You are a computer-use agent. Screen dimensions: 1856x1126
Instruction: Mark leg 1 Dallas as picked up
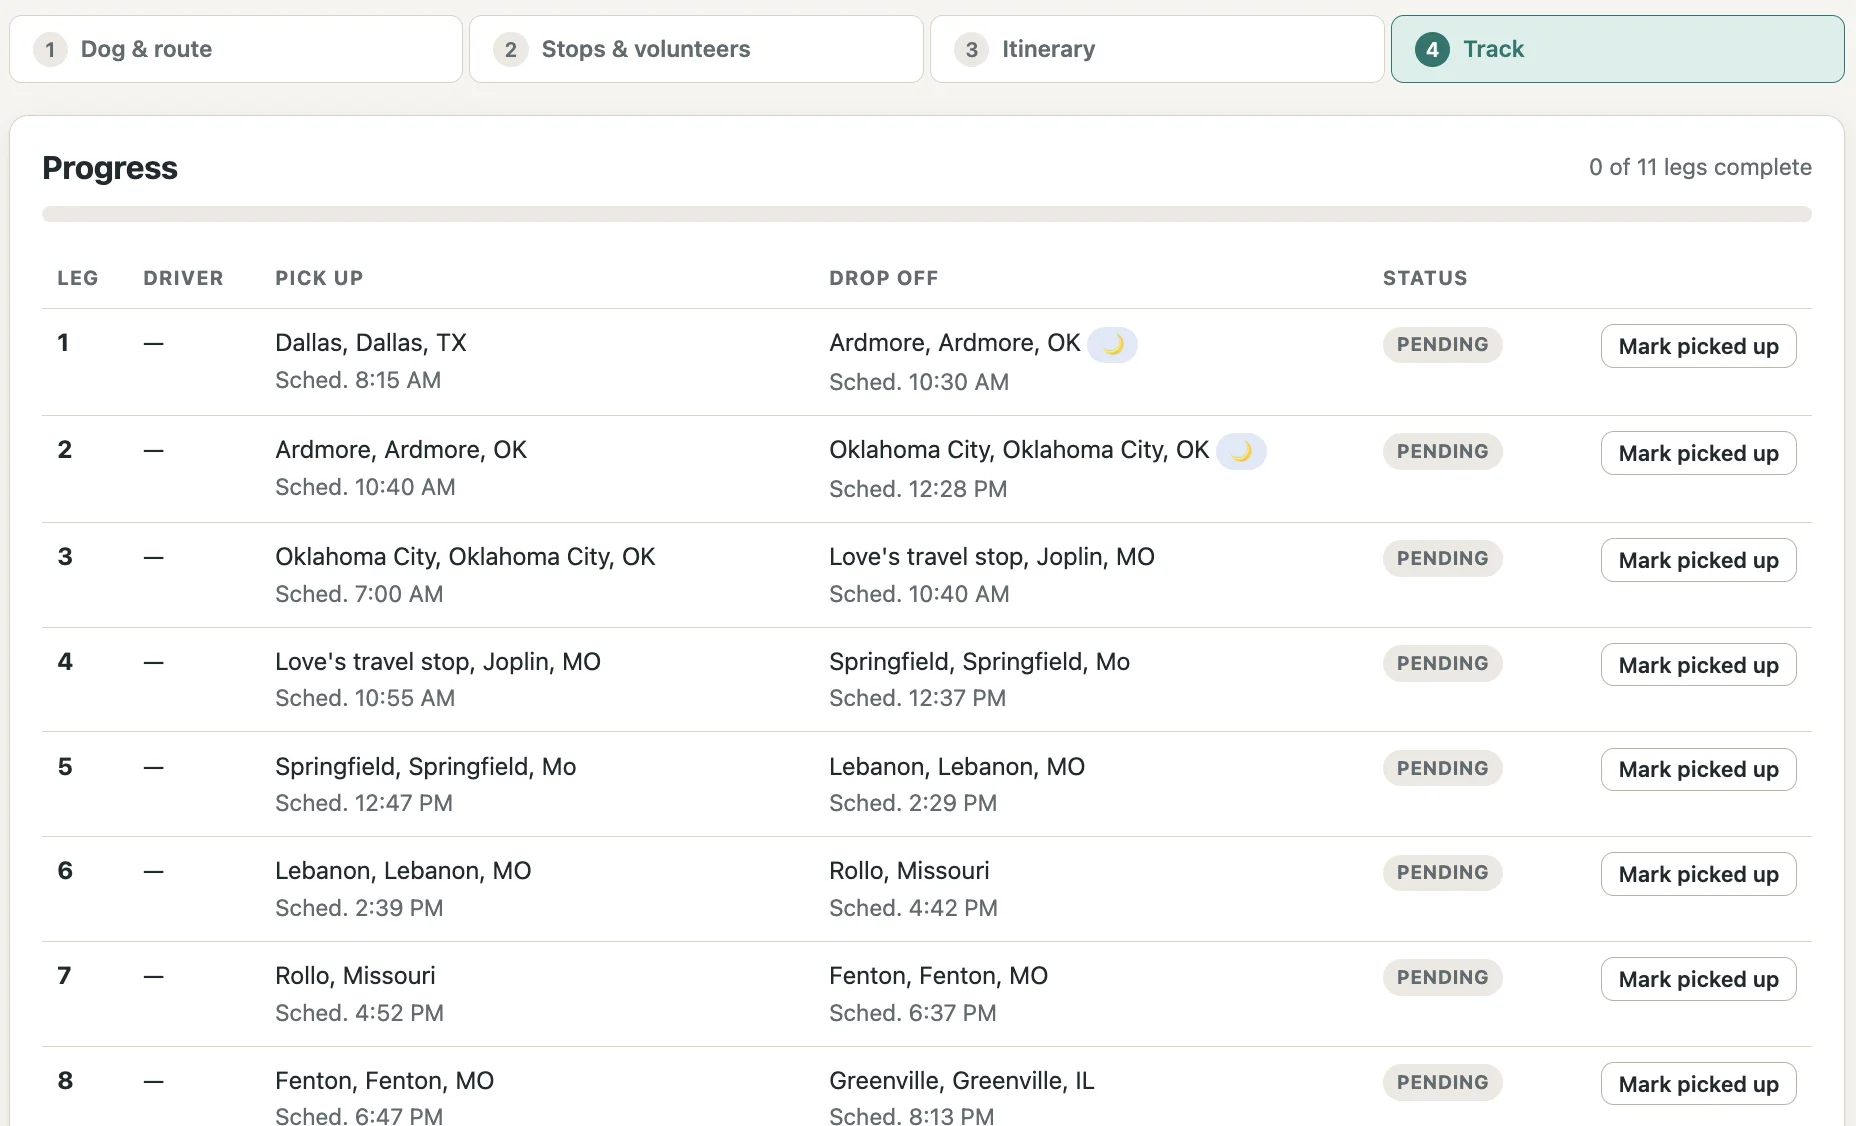point(1698,346)
